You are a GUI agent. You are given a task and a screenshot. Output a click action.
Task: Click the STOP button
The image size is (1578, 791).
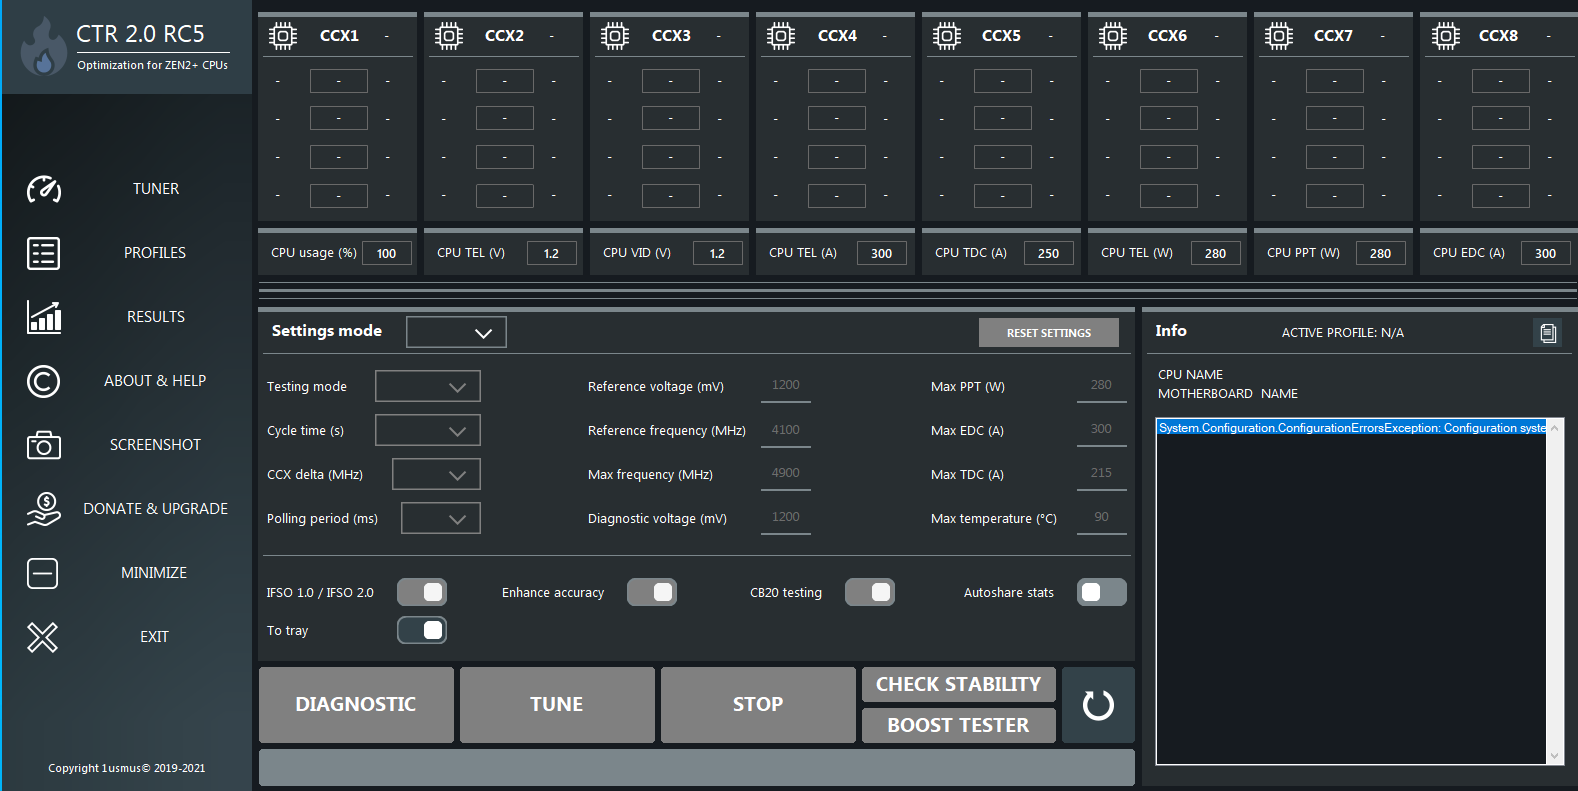tap(758, 705)
